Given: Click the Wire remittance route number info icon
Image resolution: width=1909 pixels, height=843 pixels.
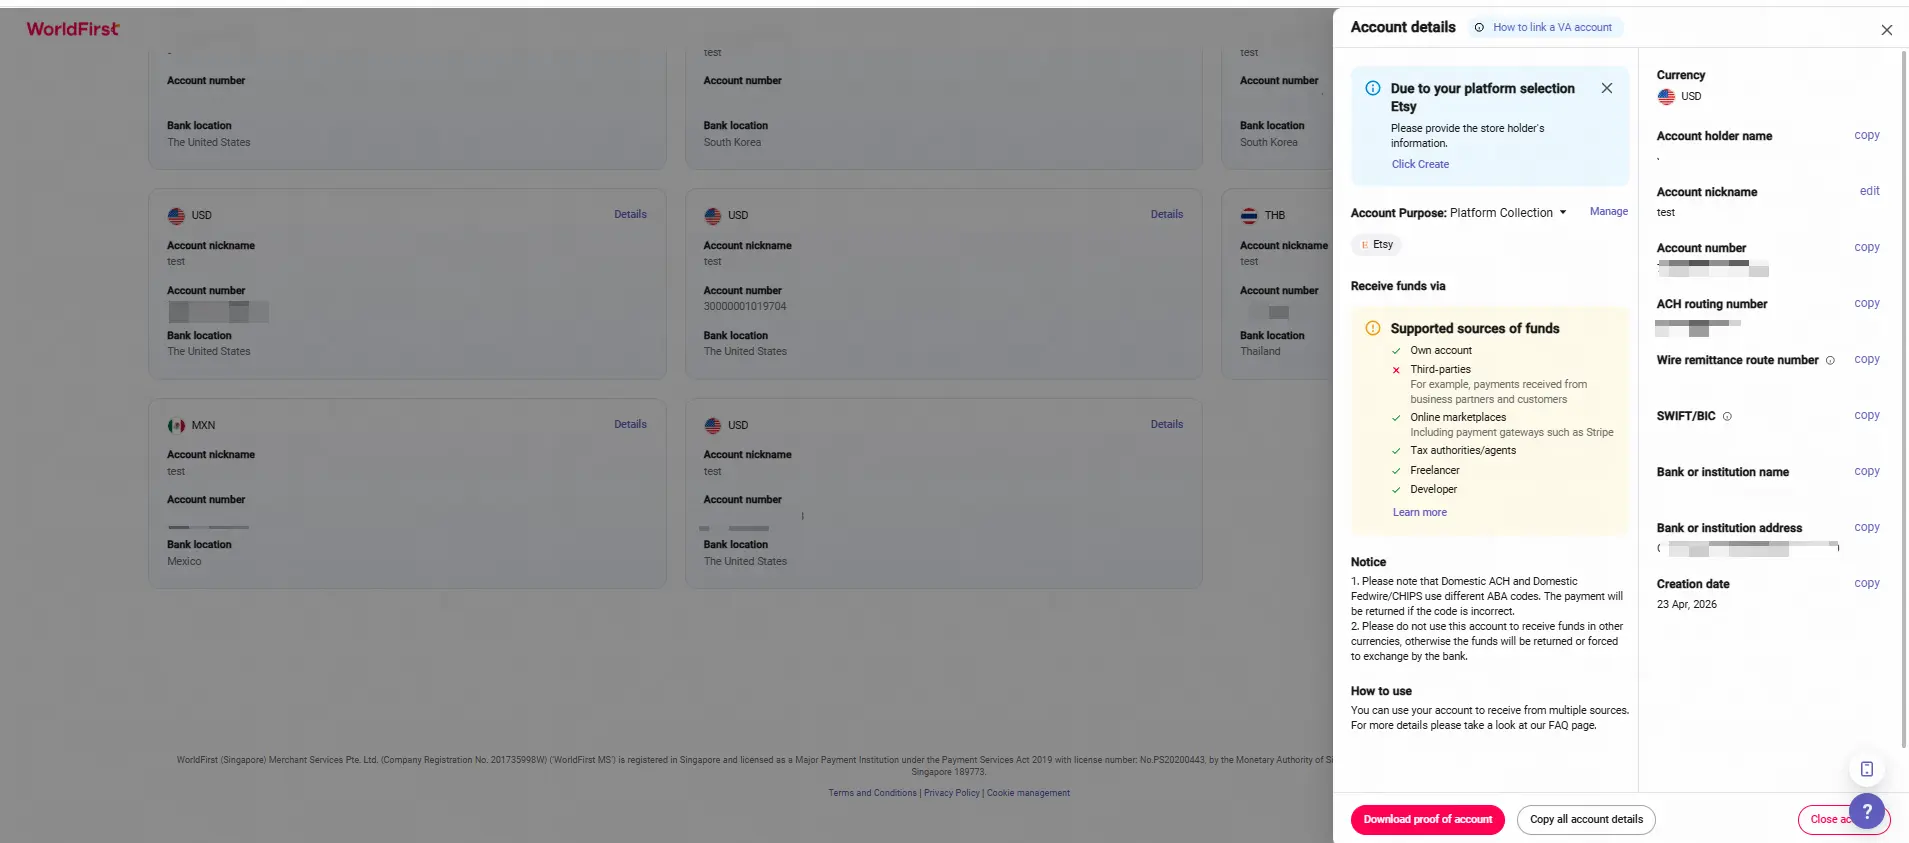Looking at the screenshot, I should (x=1830, y=360).
